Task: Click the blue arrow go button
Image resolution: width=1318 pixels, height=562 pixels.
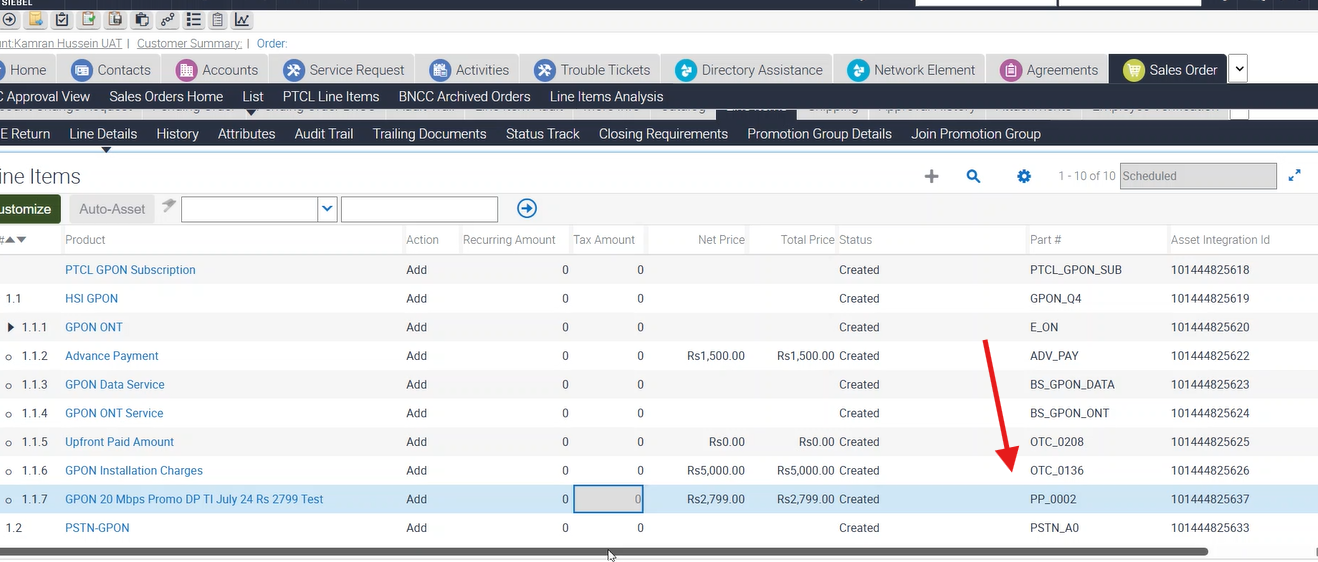Action: 527,208
